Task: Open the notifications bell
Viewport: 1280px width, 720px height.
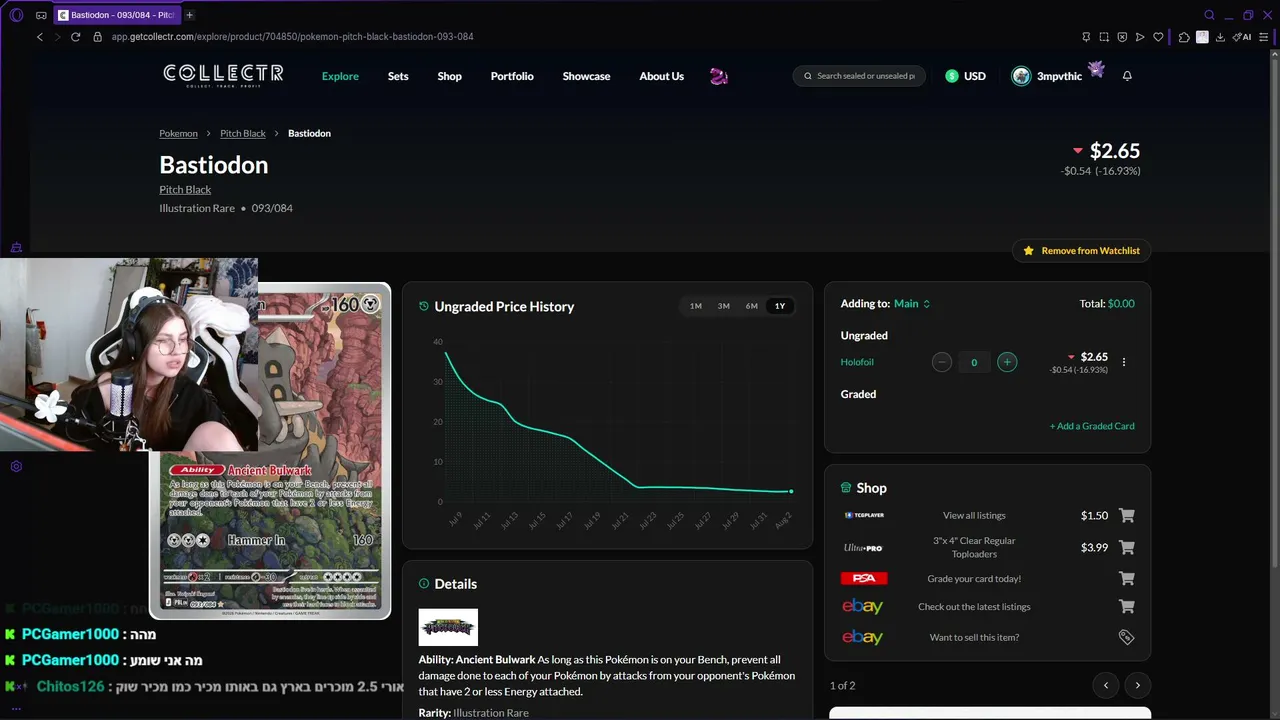Action: 1127,76
